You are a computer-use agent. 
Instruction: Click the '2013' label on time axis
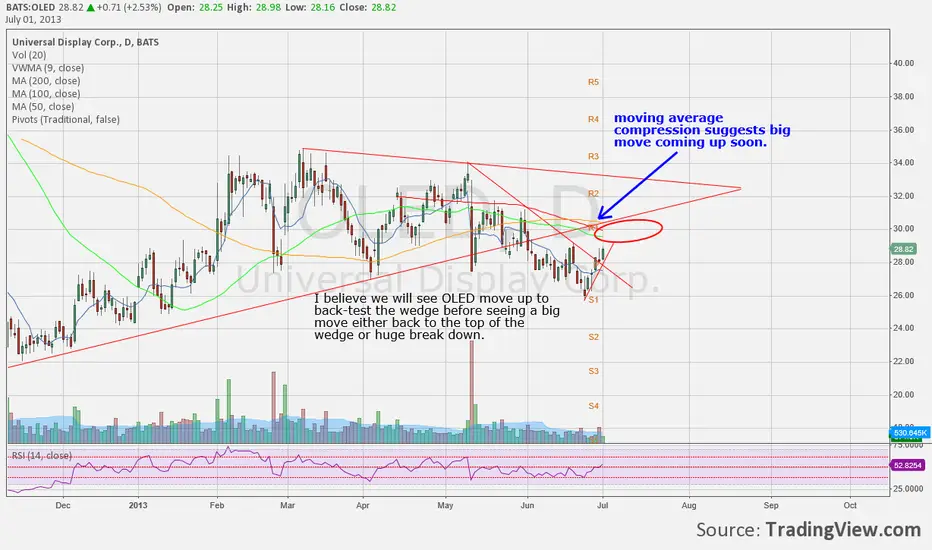(x=138, y=505)
